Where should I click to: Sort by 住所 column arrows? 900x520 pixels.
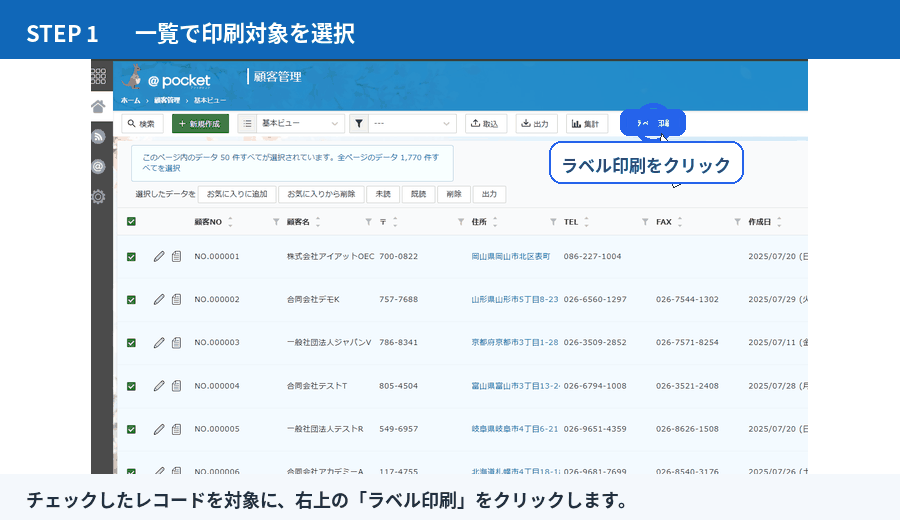(x=495, y=222)
